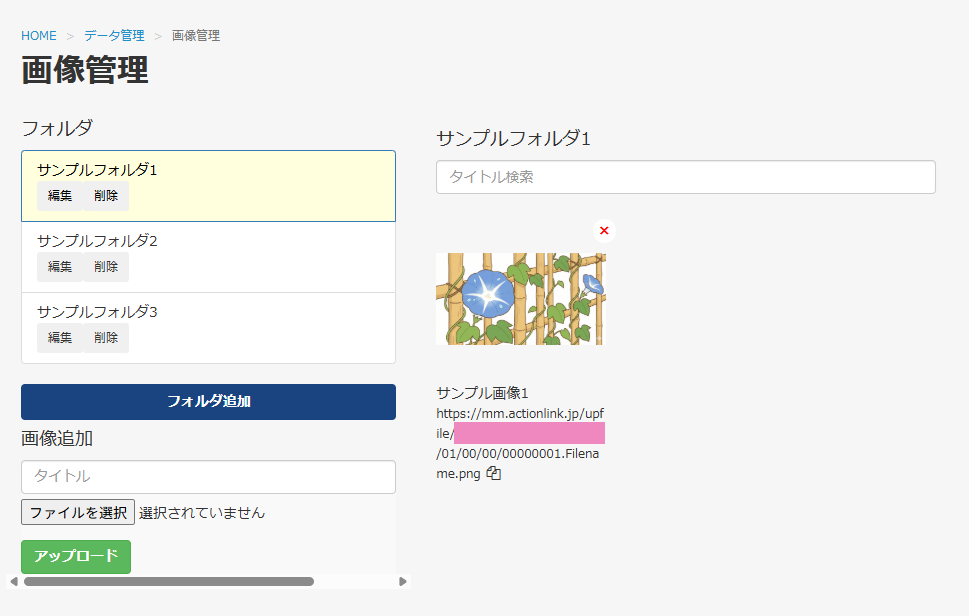Select サンプルフォルダ2 in folder list
Screen dimensions: 969x616
pos(98,241)
